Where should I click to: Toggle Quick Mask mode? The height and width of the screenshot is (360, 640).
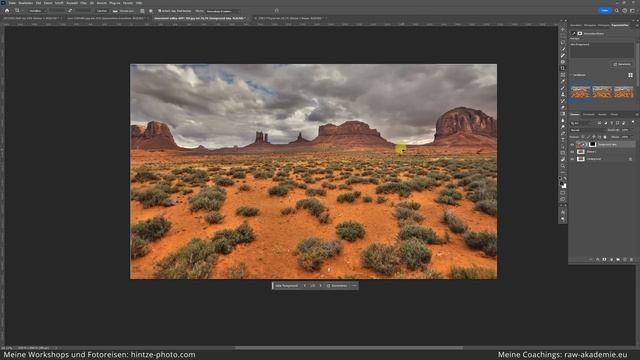(563, 193)
